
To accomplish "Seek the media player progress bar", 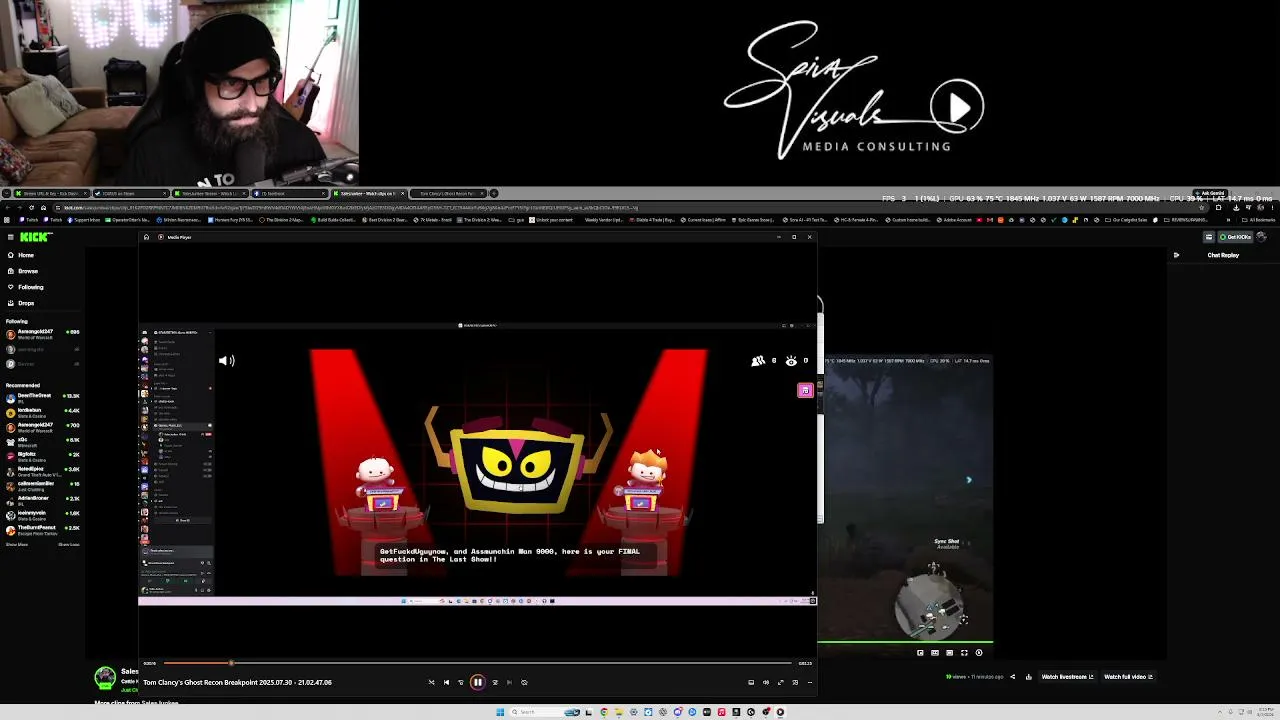I will tap(478, 663).
